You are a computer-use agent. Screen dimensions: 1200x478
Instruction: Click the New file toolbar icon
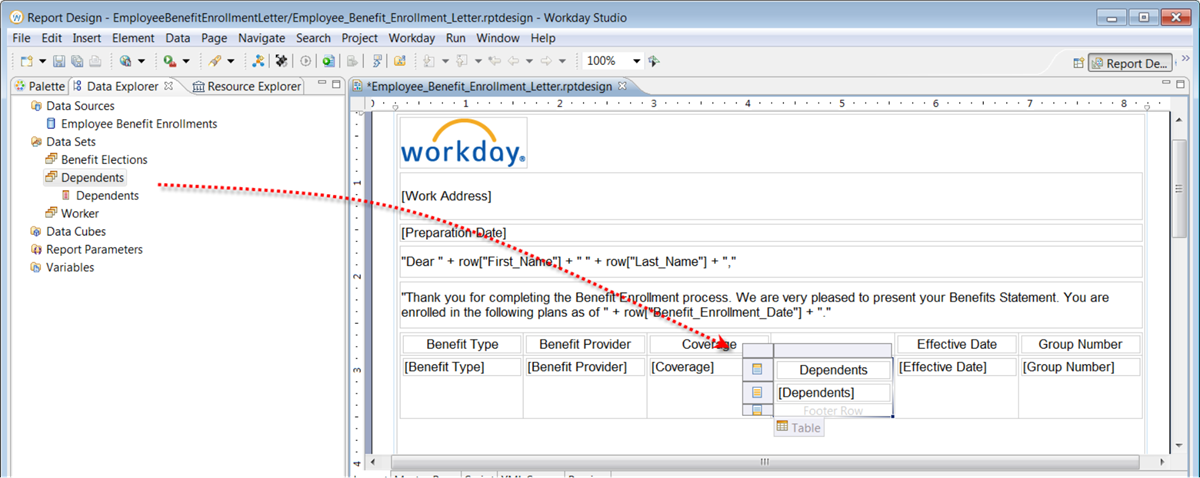[25, 61]
